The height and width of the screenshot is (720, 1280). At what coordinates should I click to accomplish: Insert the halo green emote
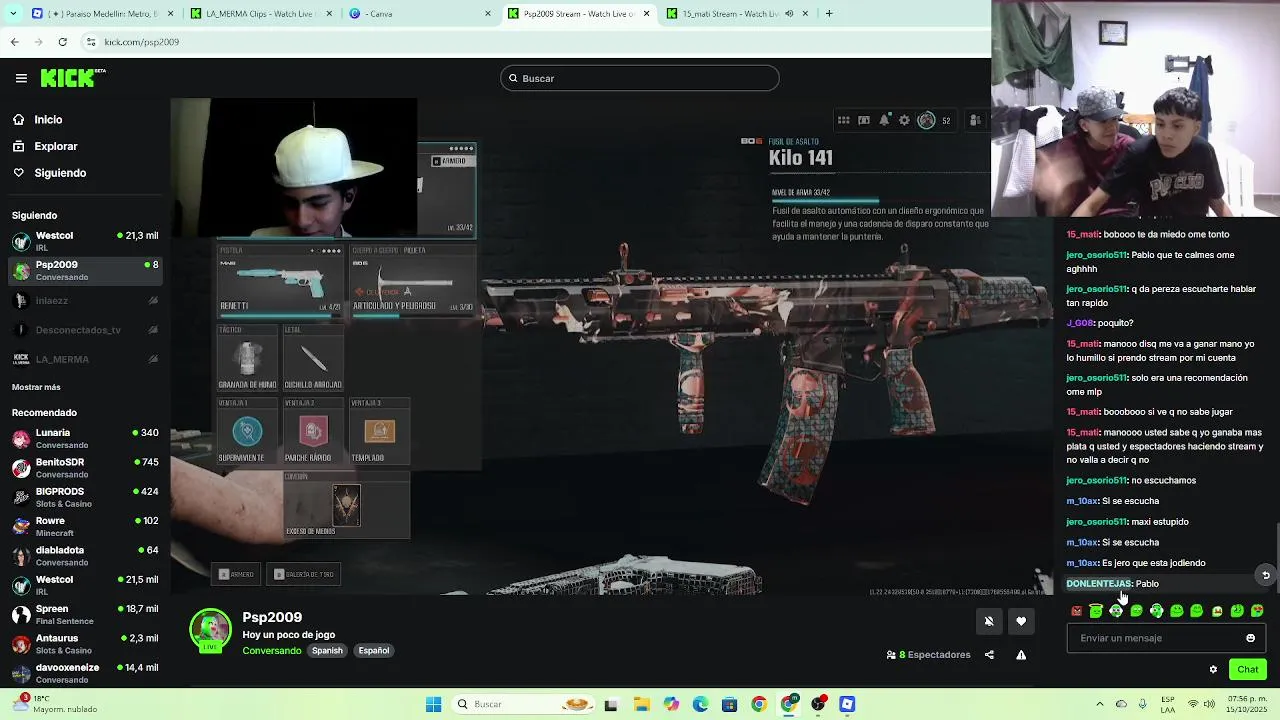click(1096, 611)
